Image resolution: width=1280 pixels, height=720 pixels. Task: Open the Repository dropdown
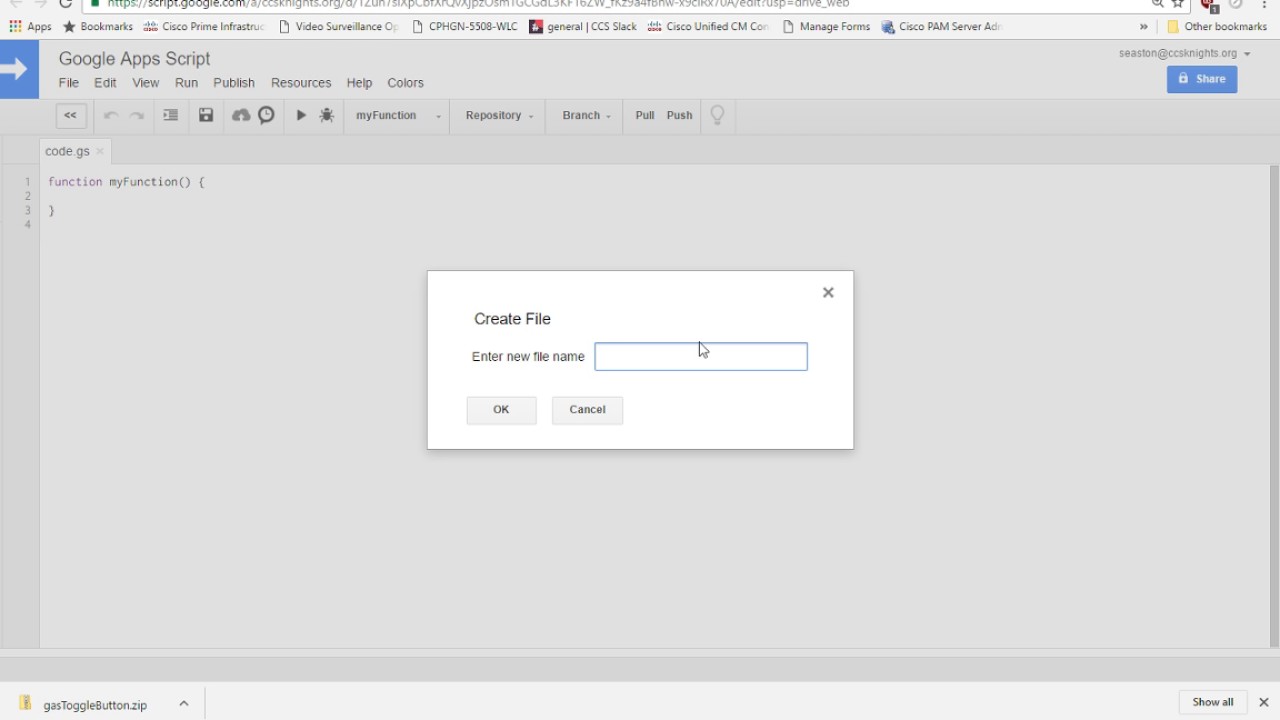(499, 116)
